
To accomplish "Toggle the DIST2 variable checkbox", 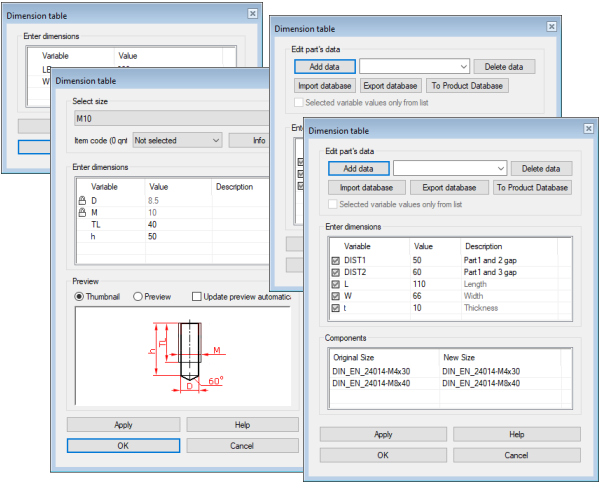I will click(x=335, y=272).
